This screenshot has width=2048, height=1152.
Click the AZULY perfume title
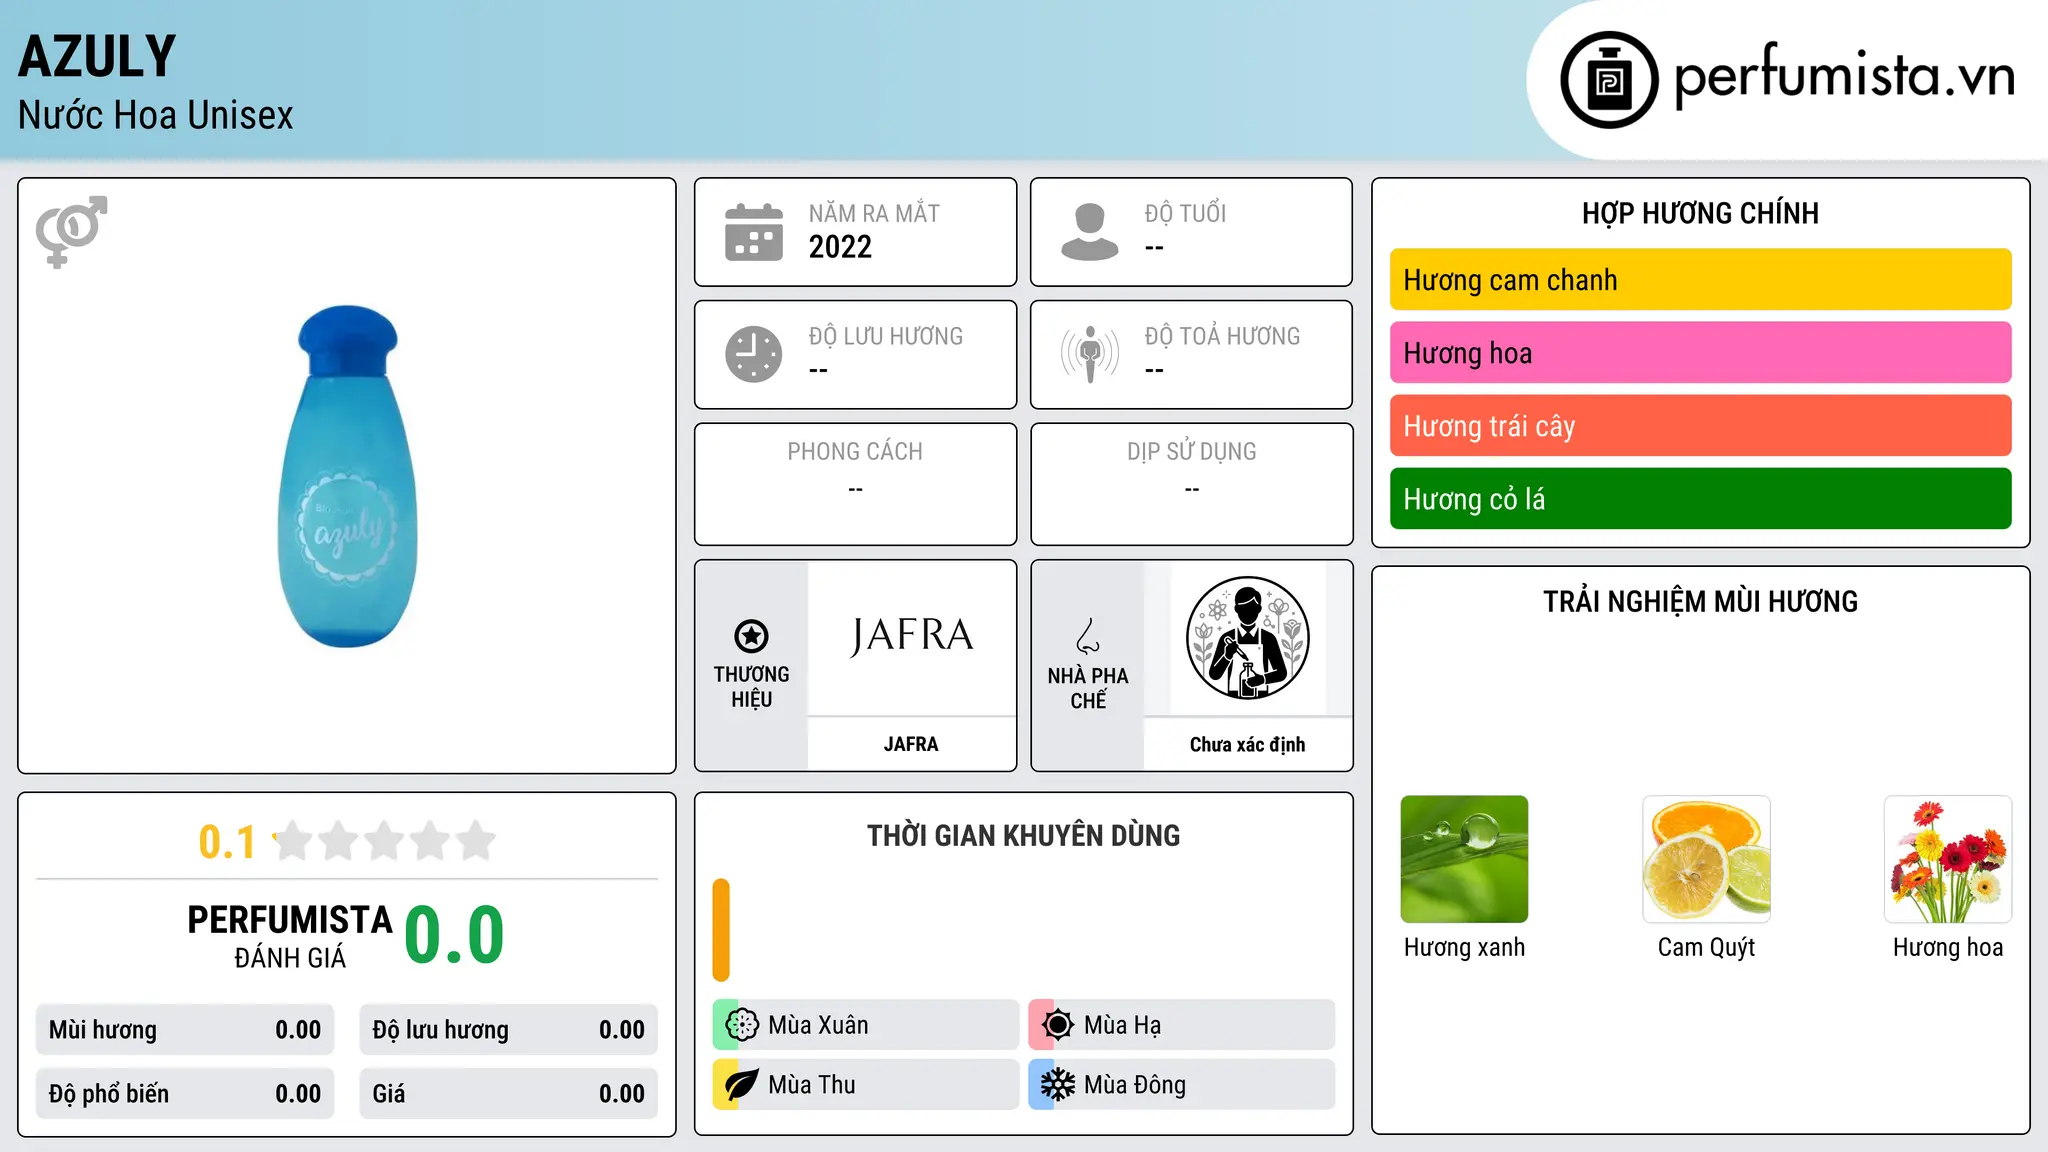(97, 57)
